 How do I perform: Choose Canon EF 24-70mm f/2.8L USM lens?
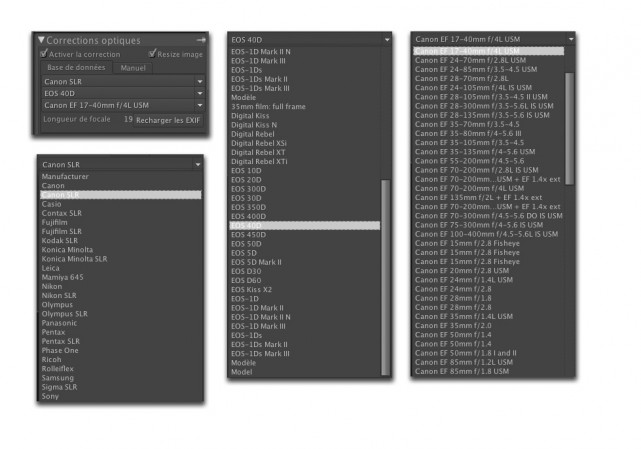click(x=471, y=60)
